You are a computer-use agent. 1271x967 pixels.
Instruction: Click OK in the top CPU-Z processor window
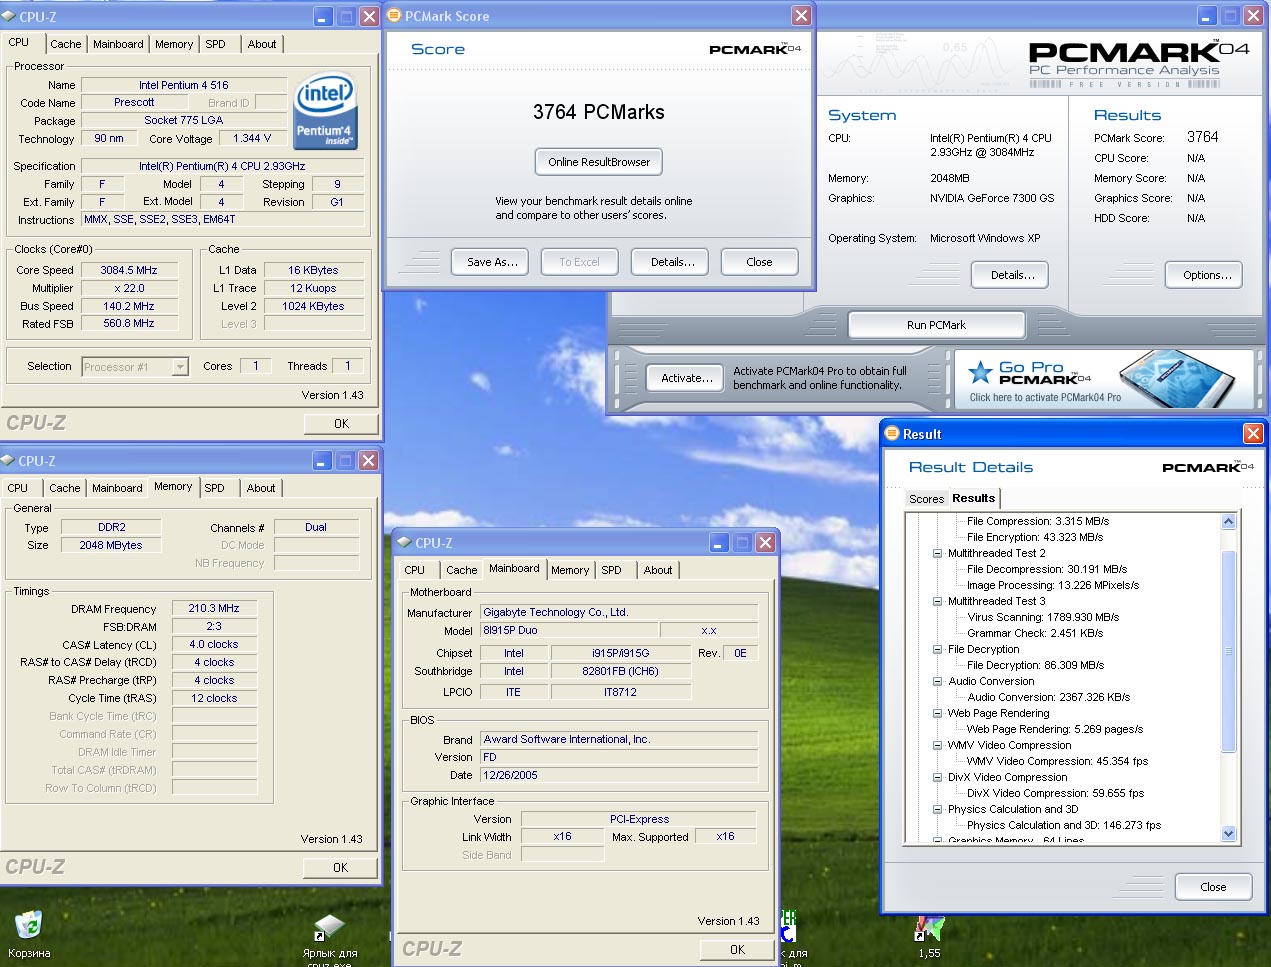[x=341, y=423]
